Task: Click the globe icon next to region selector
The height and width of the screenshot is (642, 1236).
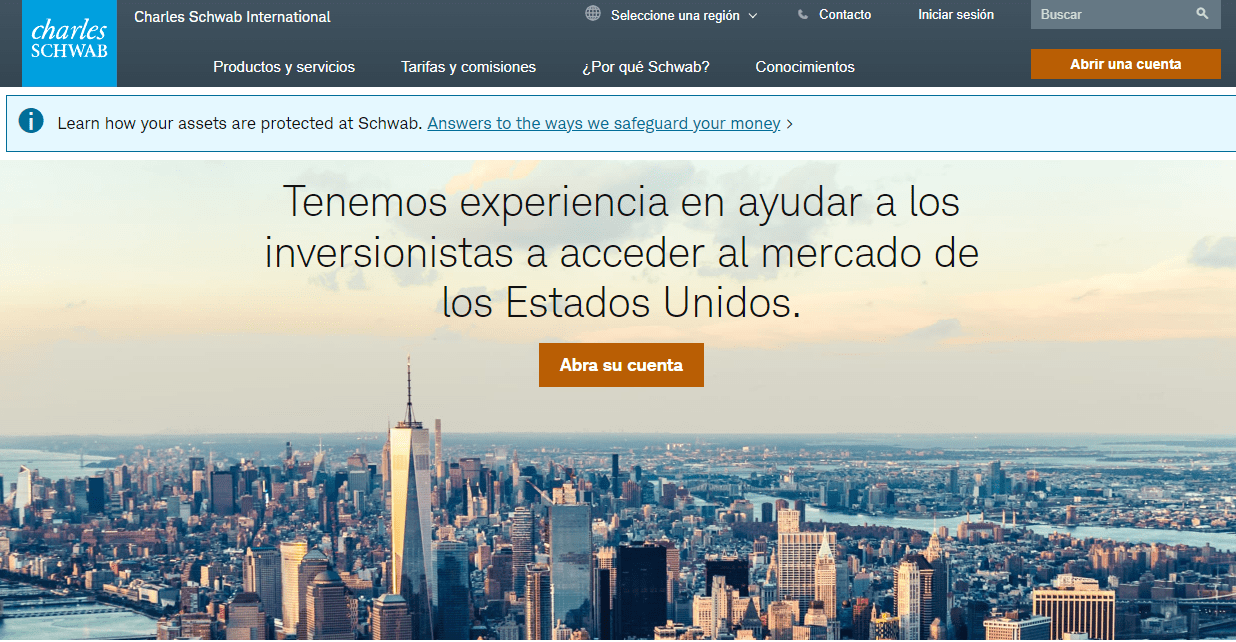Action: click(593, 15)
